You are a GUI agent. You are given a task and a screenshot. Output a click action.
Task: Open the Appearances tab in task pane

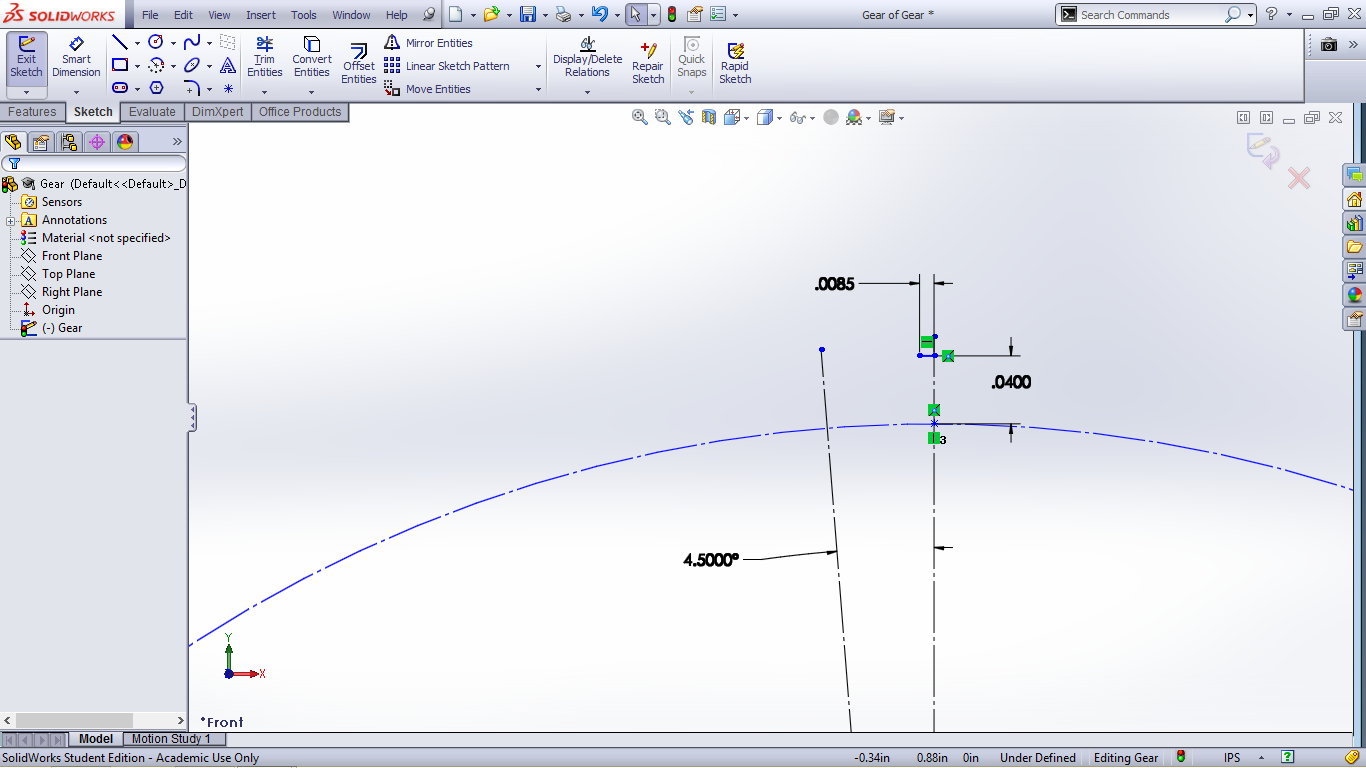coord(1354,295)
